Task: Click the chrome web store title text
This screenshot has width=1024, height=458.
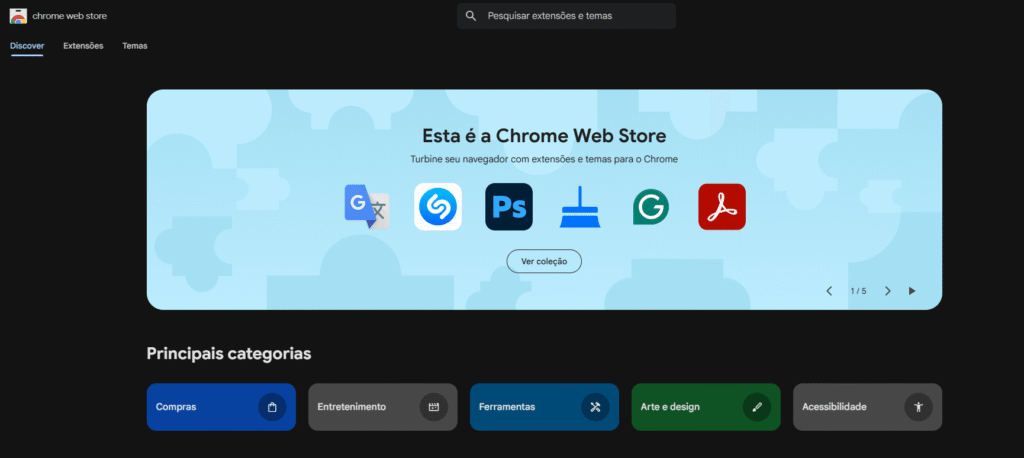Action: (x=69, y=16)
